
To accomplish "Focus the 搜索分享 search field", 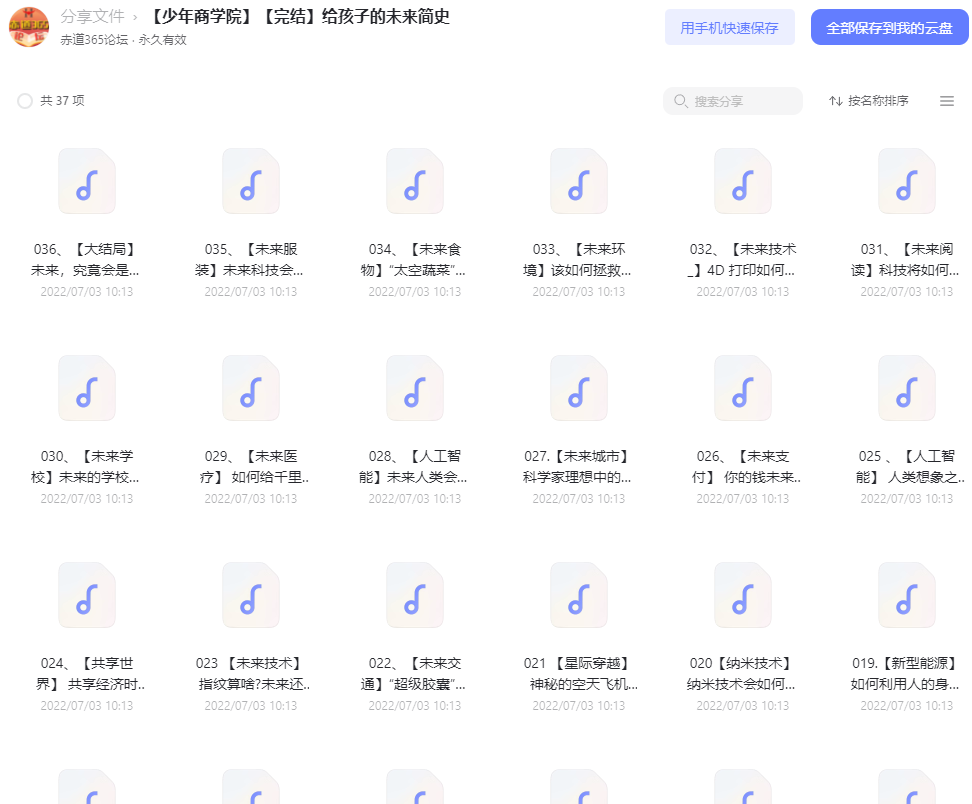I will (733, 101).
